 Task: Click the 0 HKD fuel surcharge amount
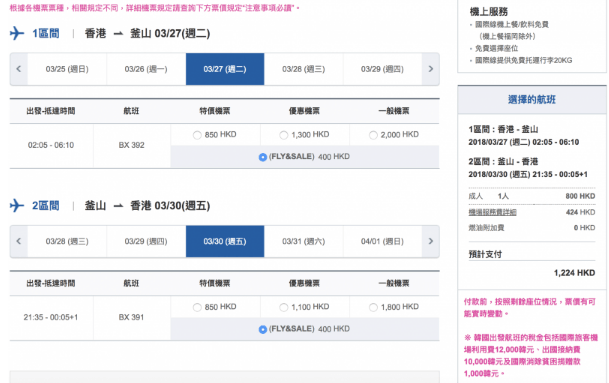[585, 228]
